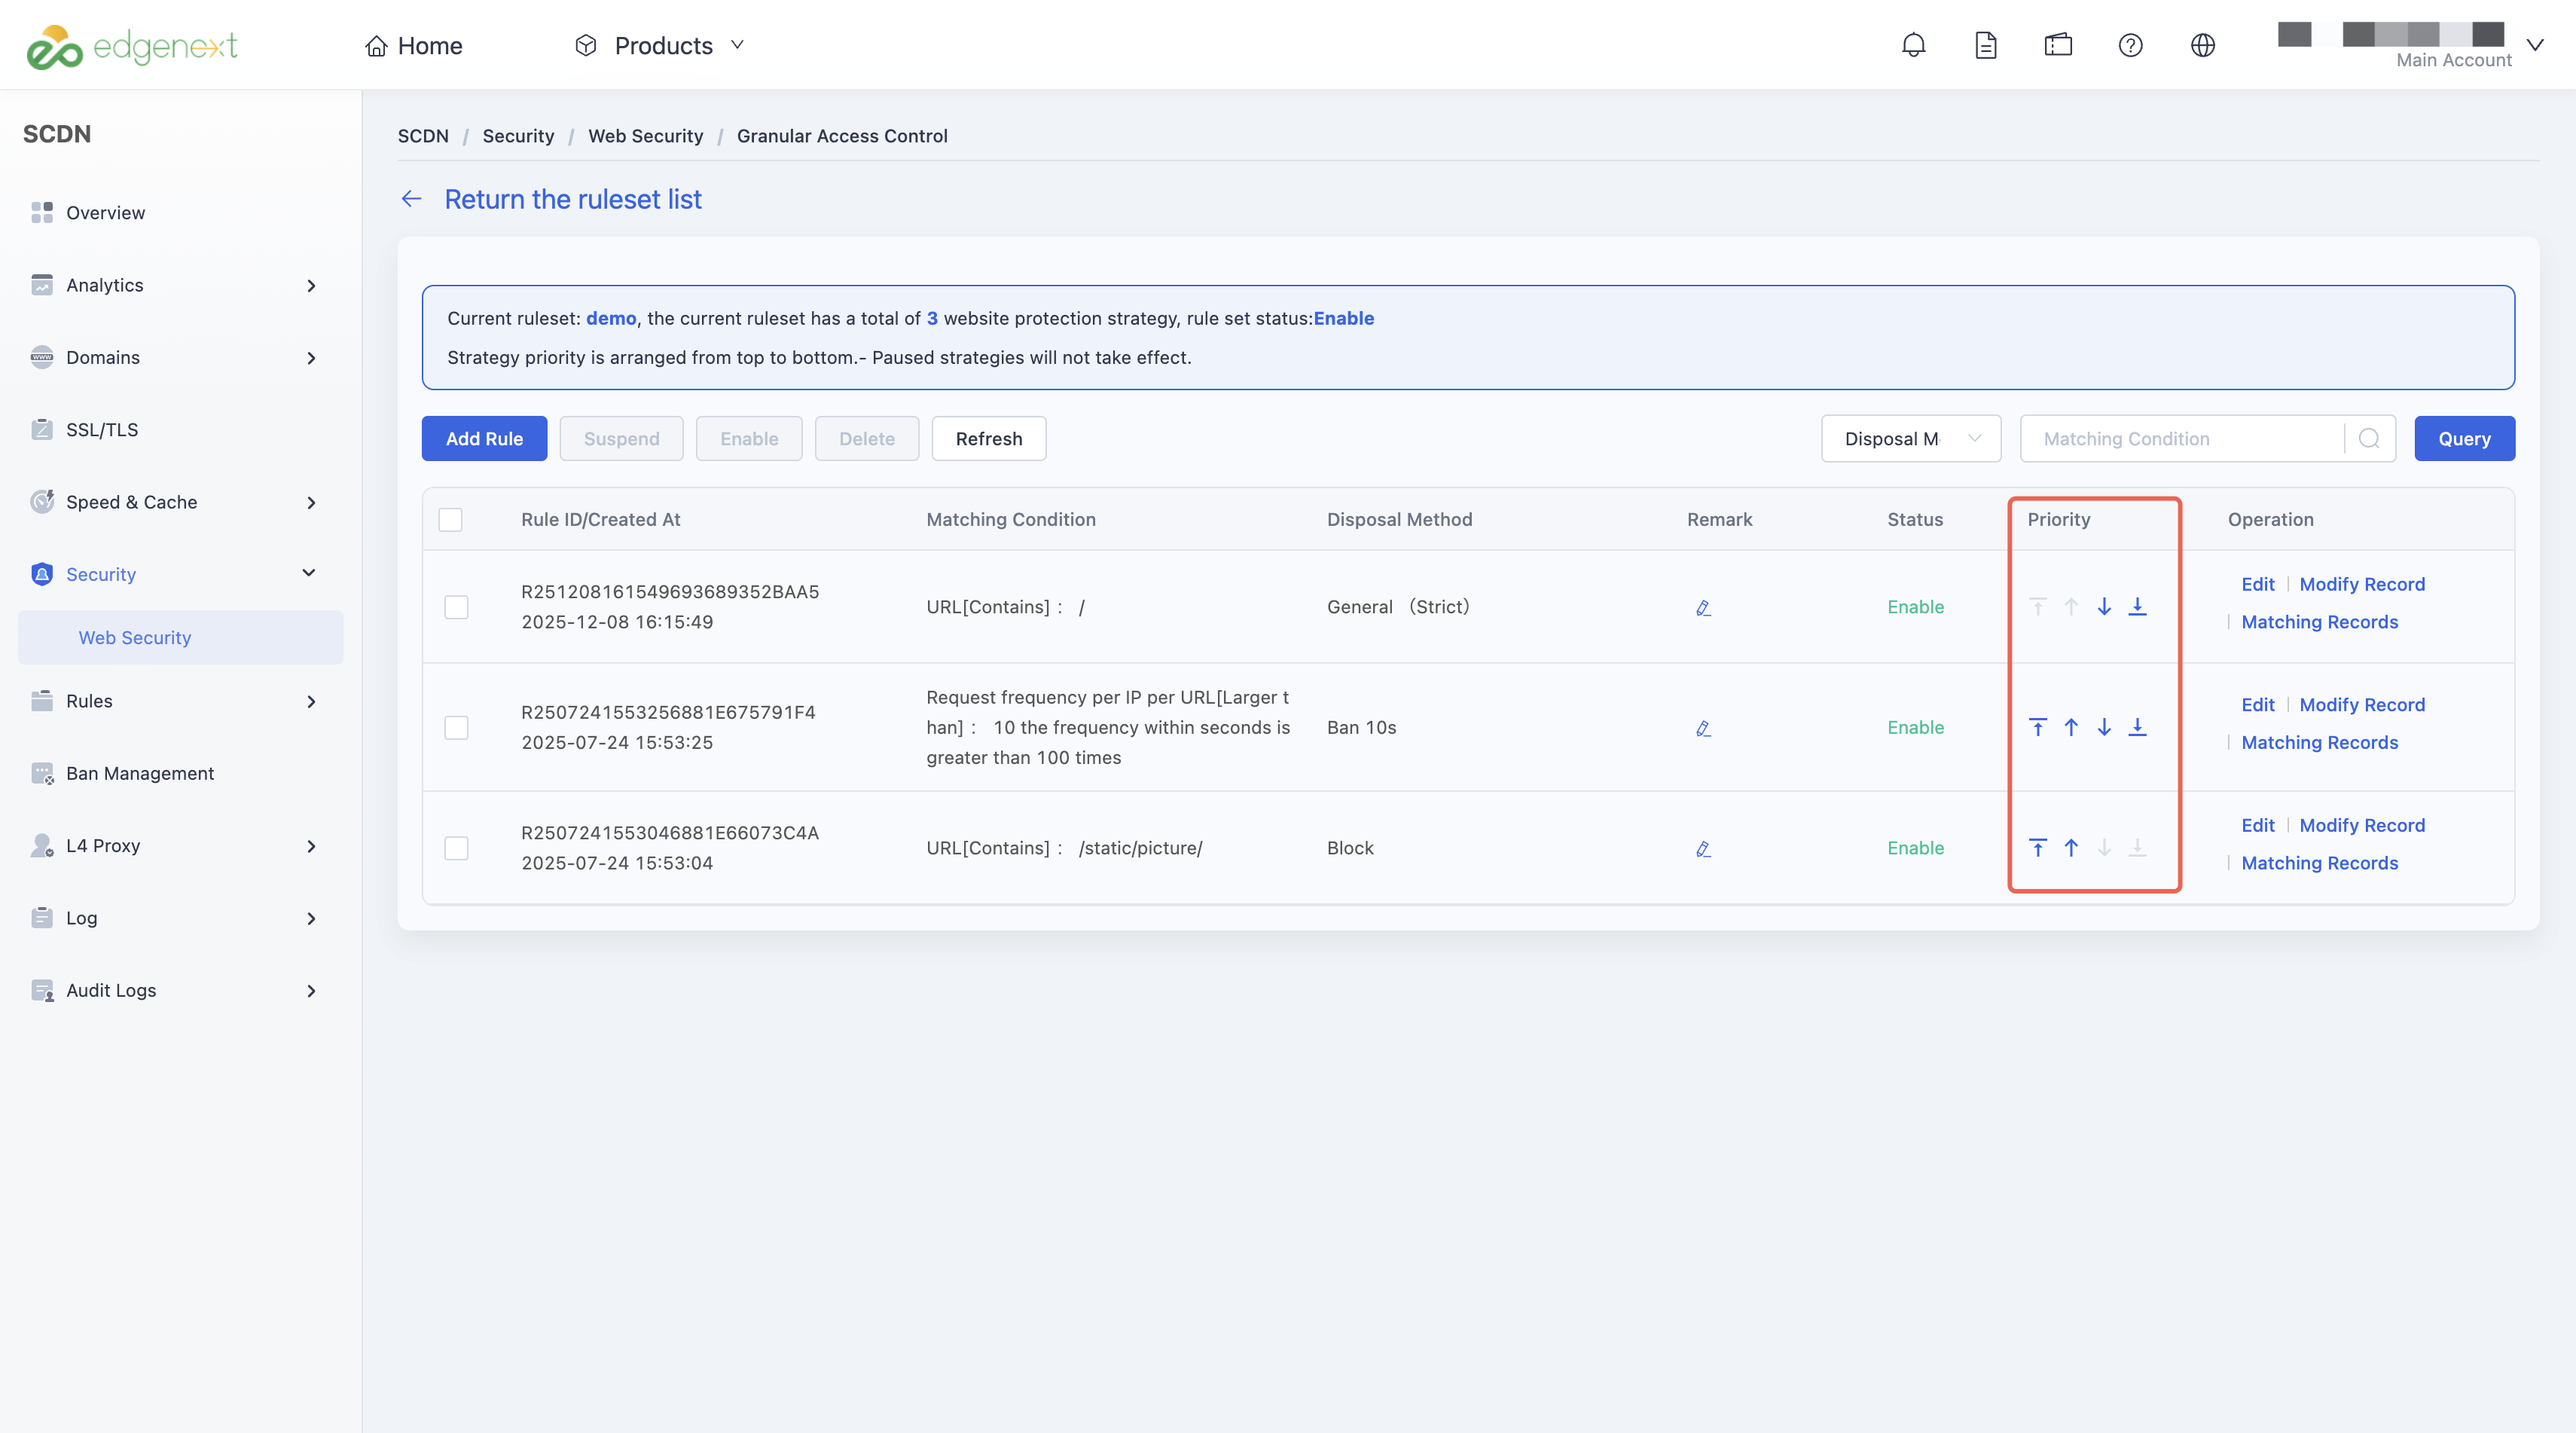2576x1433 pixels.
Task: Focus the Matching Condition search field
Action: coord(2182,438)
